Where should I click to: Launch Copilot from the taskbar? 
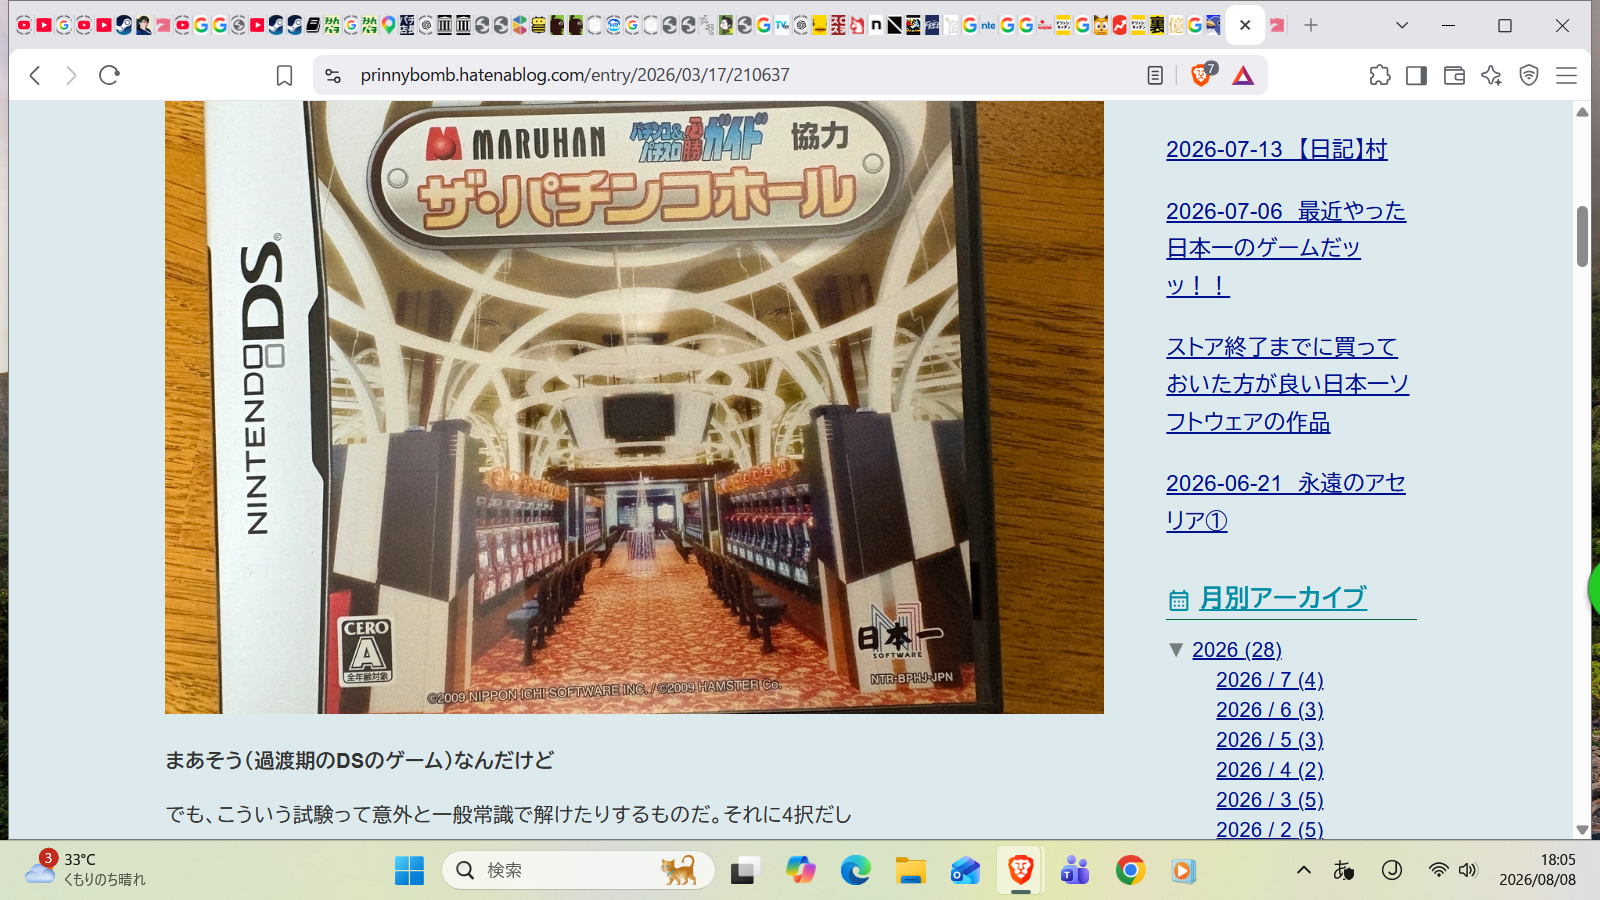[800, 871]
